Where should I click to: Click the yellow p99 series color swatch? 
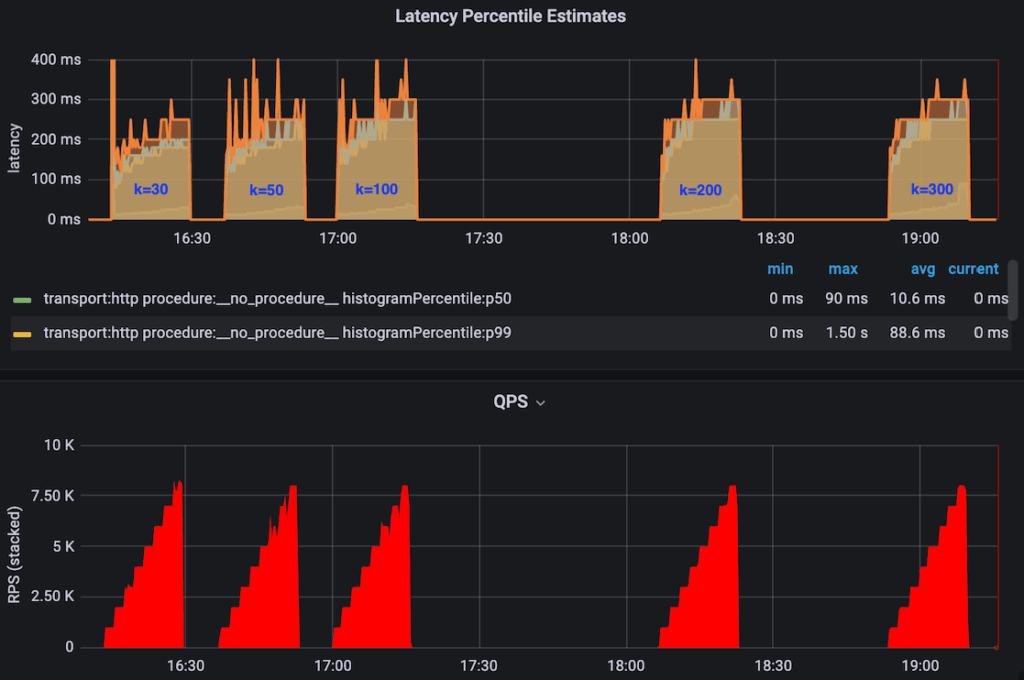(x=22, y=333)
